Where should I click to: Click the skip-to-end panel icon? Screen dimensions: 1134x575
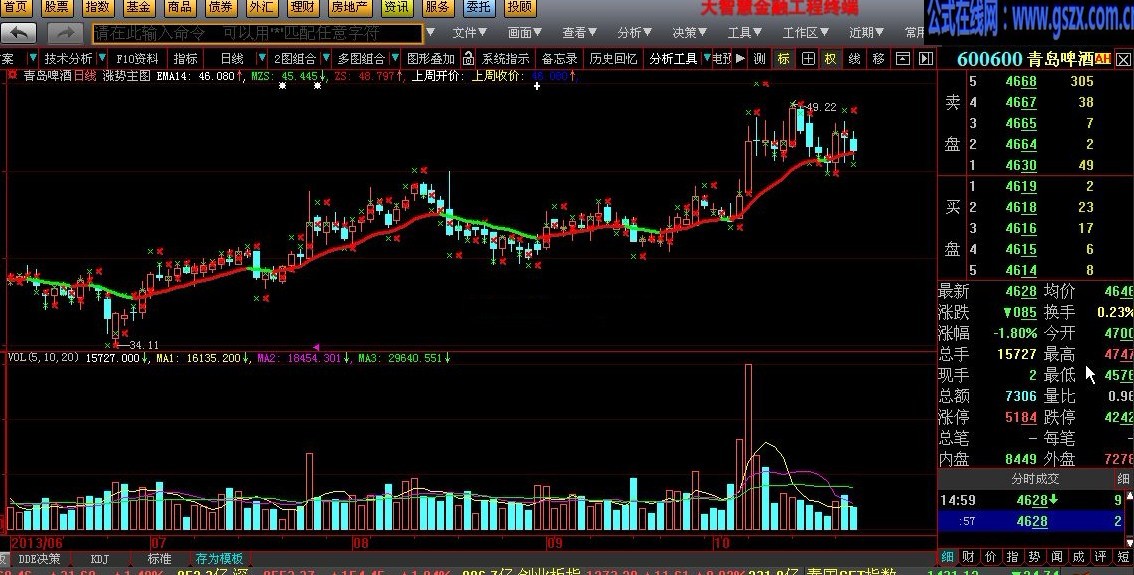(926, 59)
